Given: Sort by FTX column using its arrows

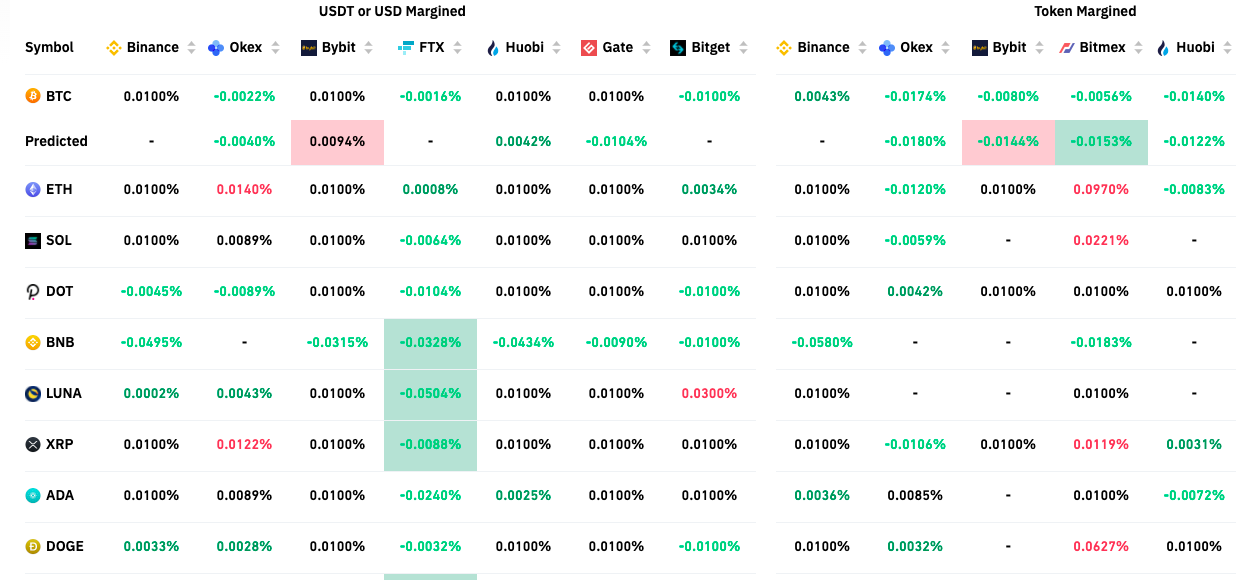Looking at the screenshot, I should [457, 47].
